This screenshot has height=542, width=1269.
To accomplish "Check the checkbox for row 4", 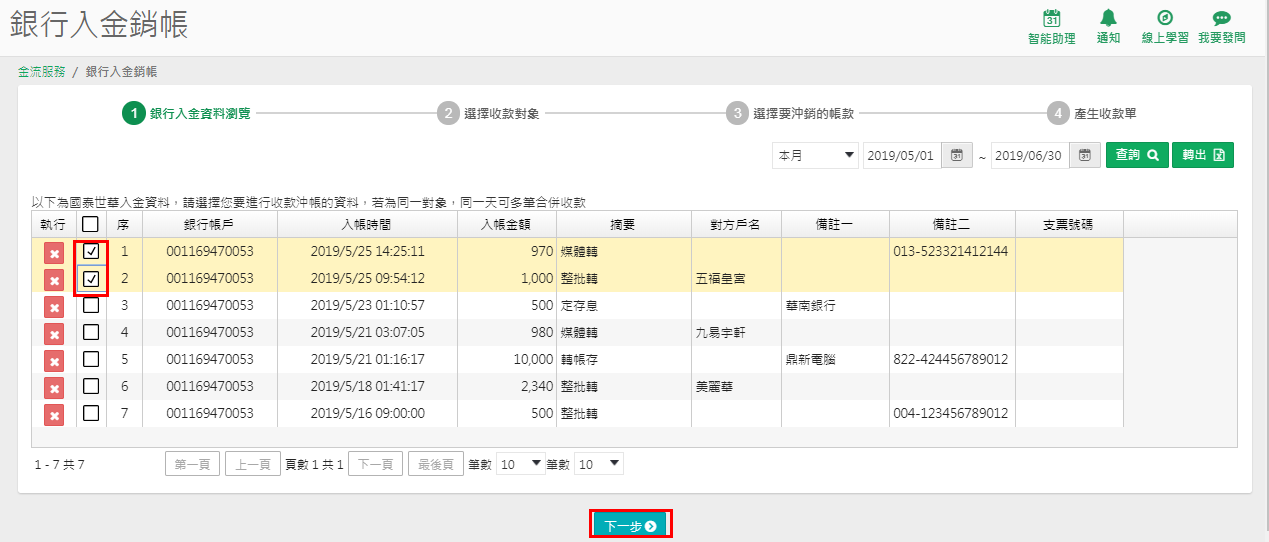I will [91, 331].
